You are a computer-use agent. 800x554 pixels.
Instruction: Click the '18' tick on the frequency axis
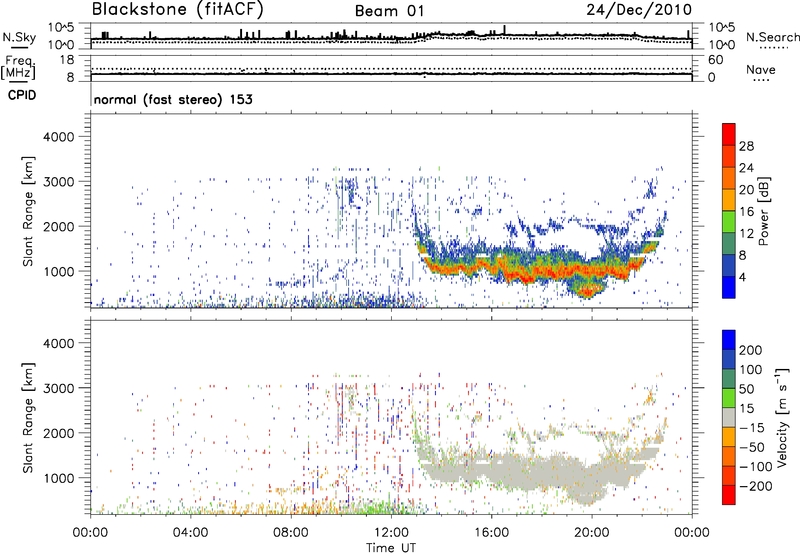pos(67,60)
